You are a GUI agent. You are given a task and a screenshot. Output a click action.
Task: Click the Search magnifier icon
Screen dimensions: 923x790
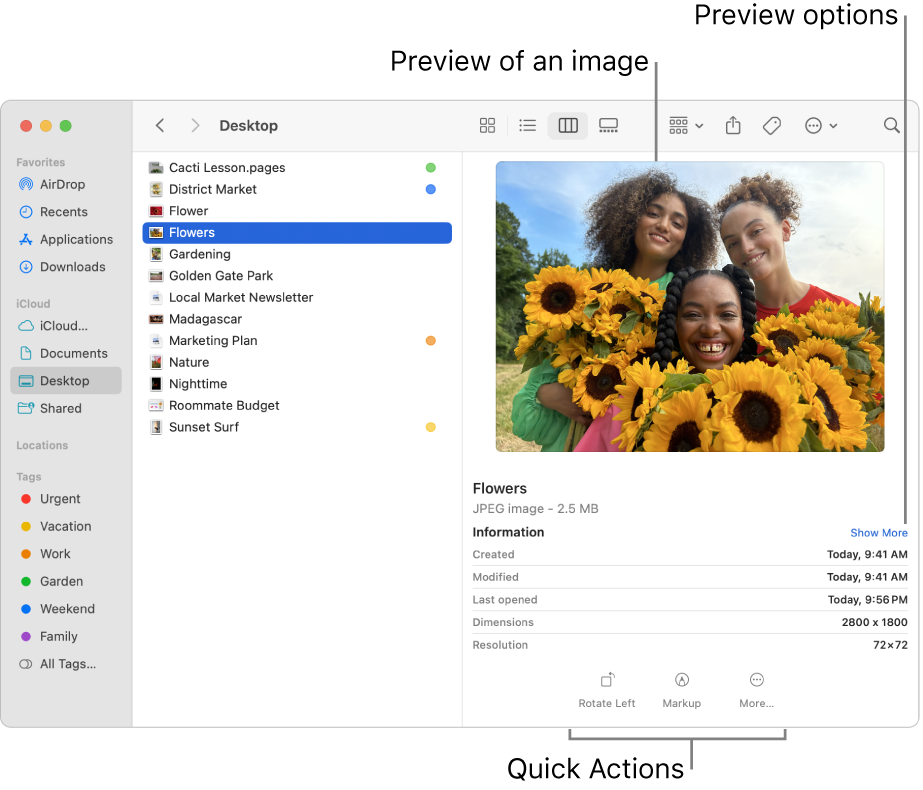click(891, 126)
